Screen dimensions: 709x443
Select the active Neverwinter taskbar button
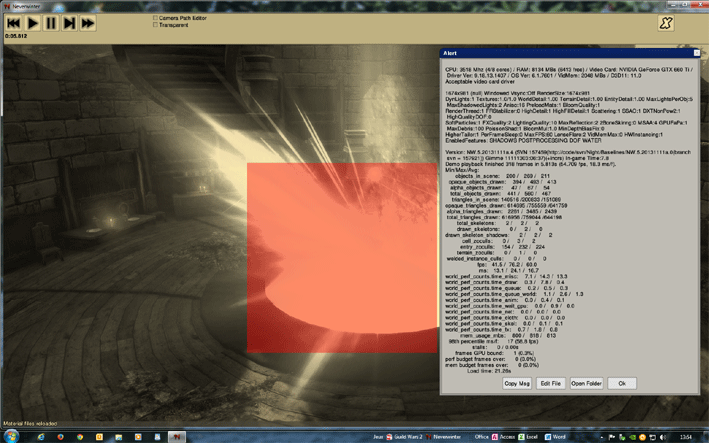(177, 437)
